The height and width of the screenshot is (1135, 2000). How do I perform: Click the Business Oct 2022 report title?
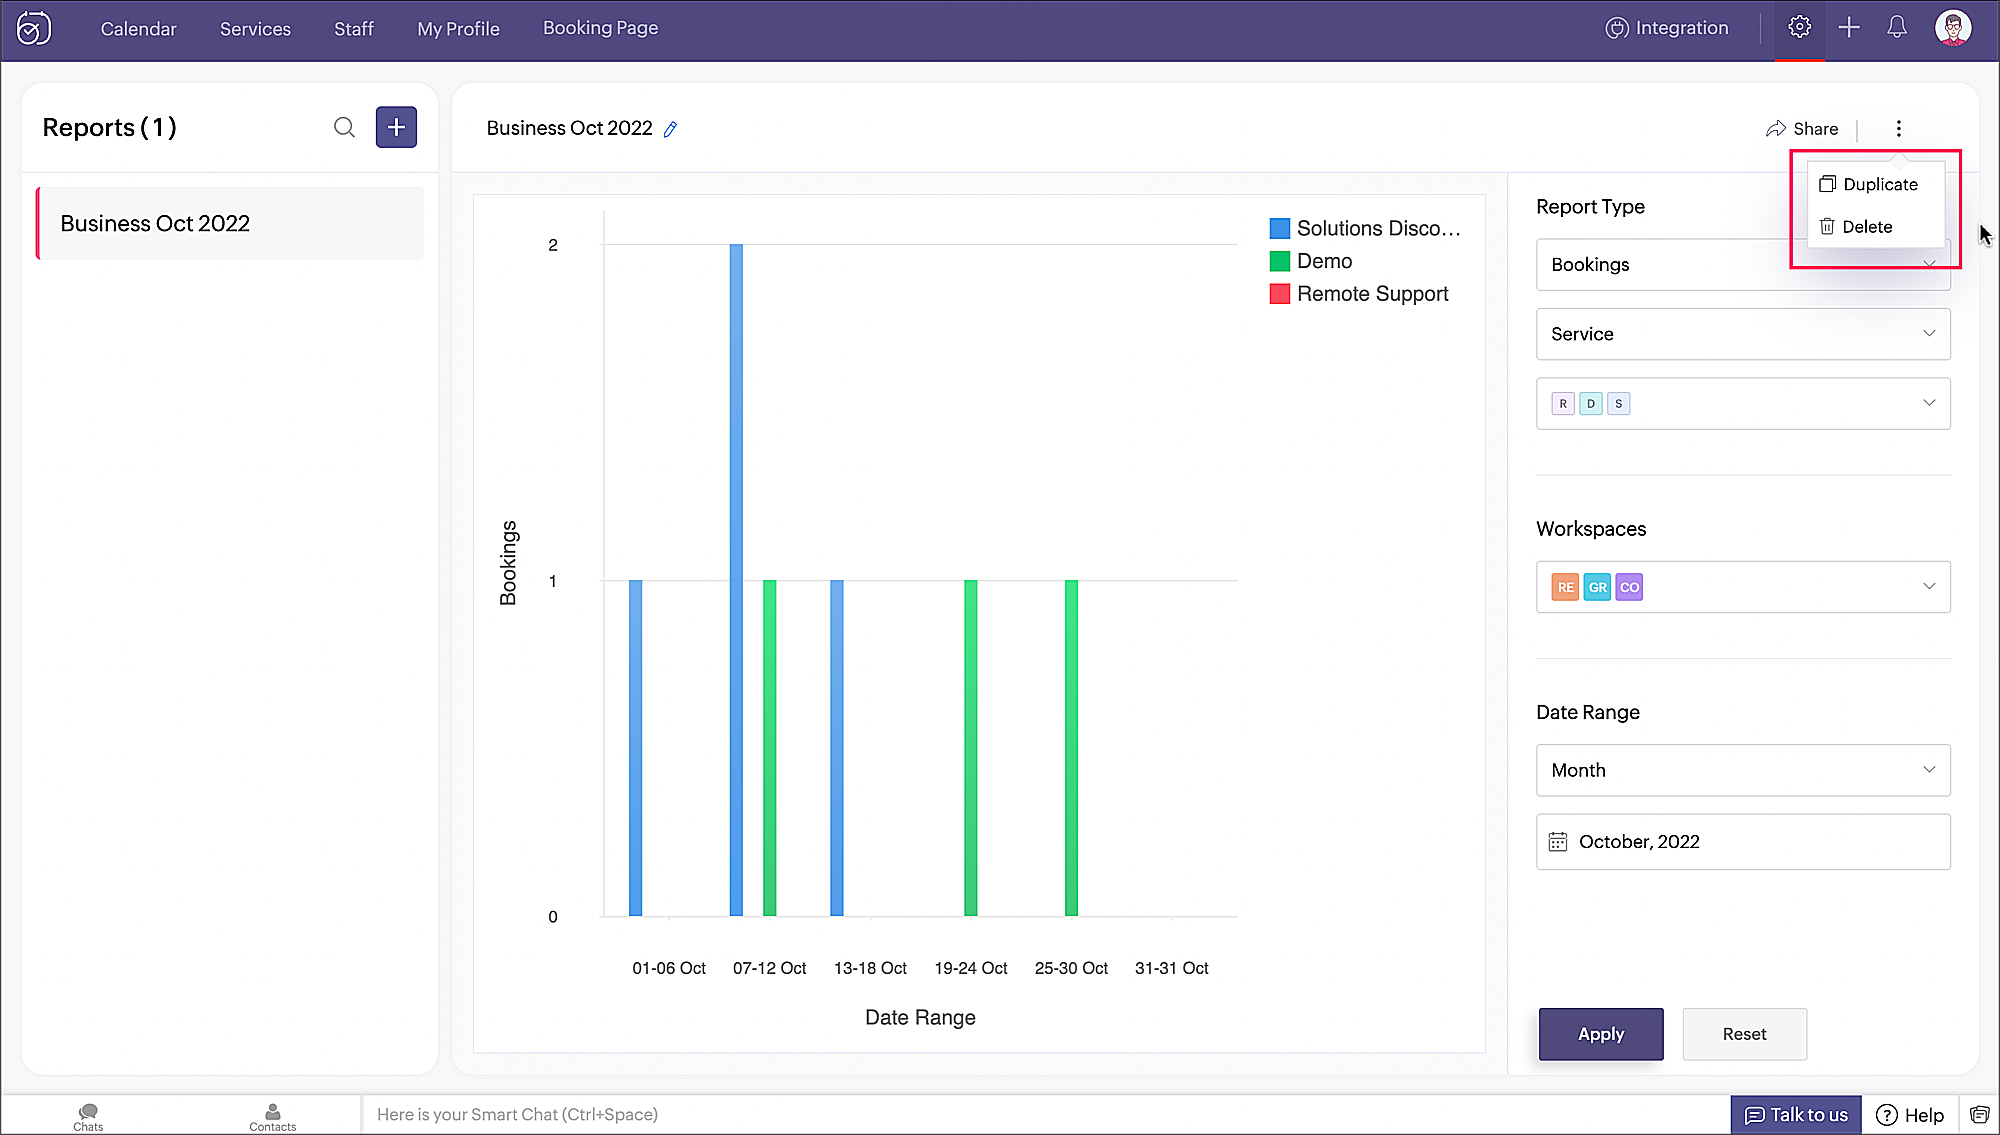coord(569,129)
